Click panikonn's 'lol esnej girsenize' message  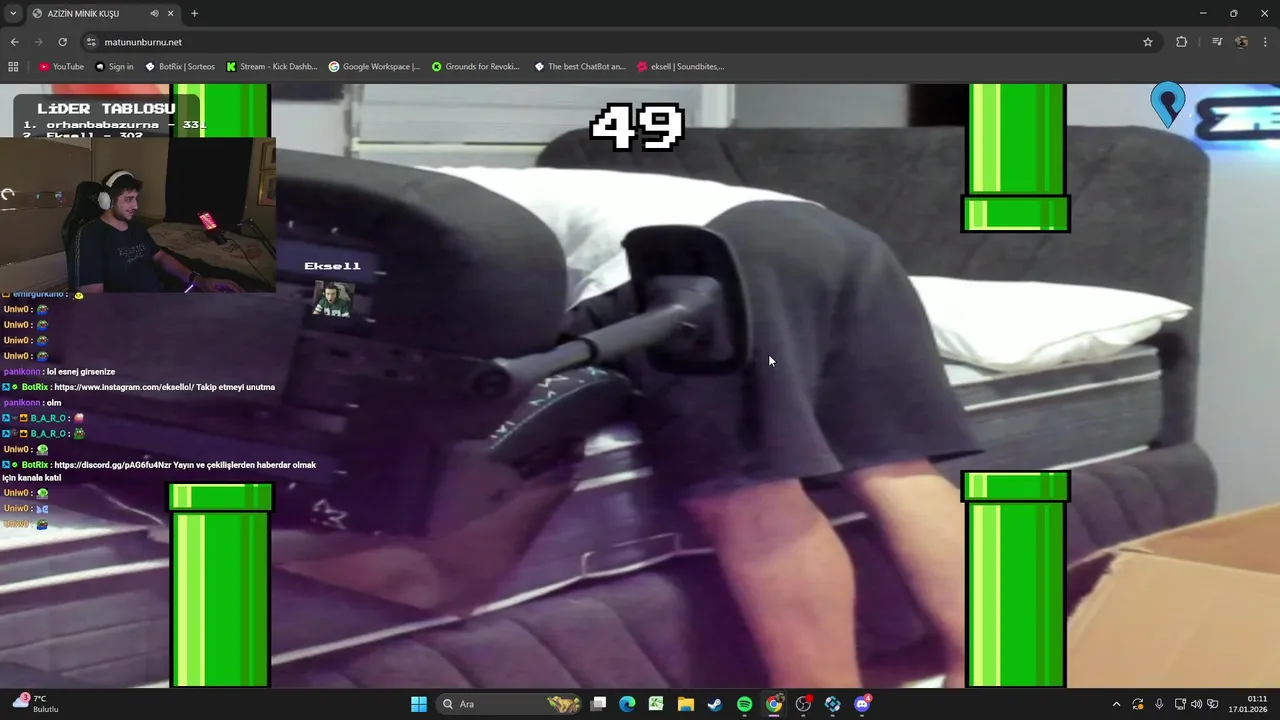click(59, 371)
